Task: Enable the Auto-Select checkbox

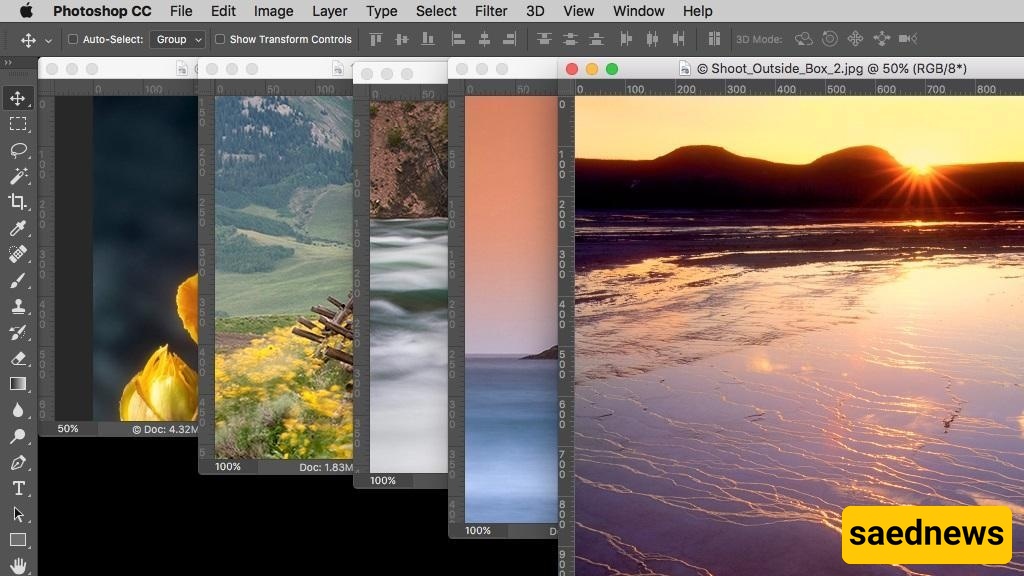Action: click(73, 40)
